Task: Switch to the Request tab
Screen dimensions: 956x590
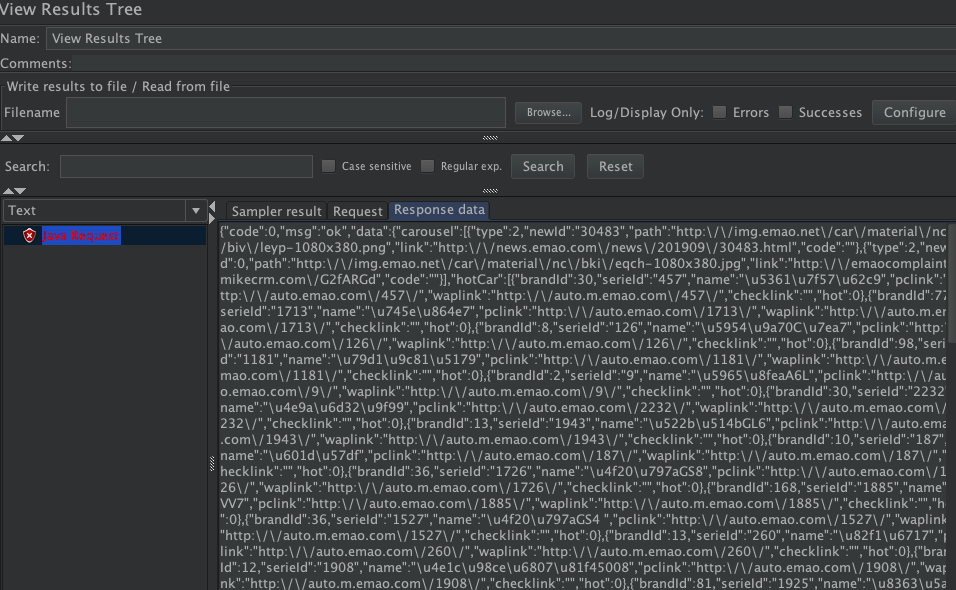Action: point(357,211)
